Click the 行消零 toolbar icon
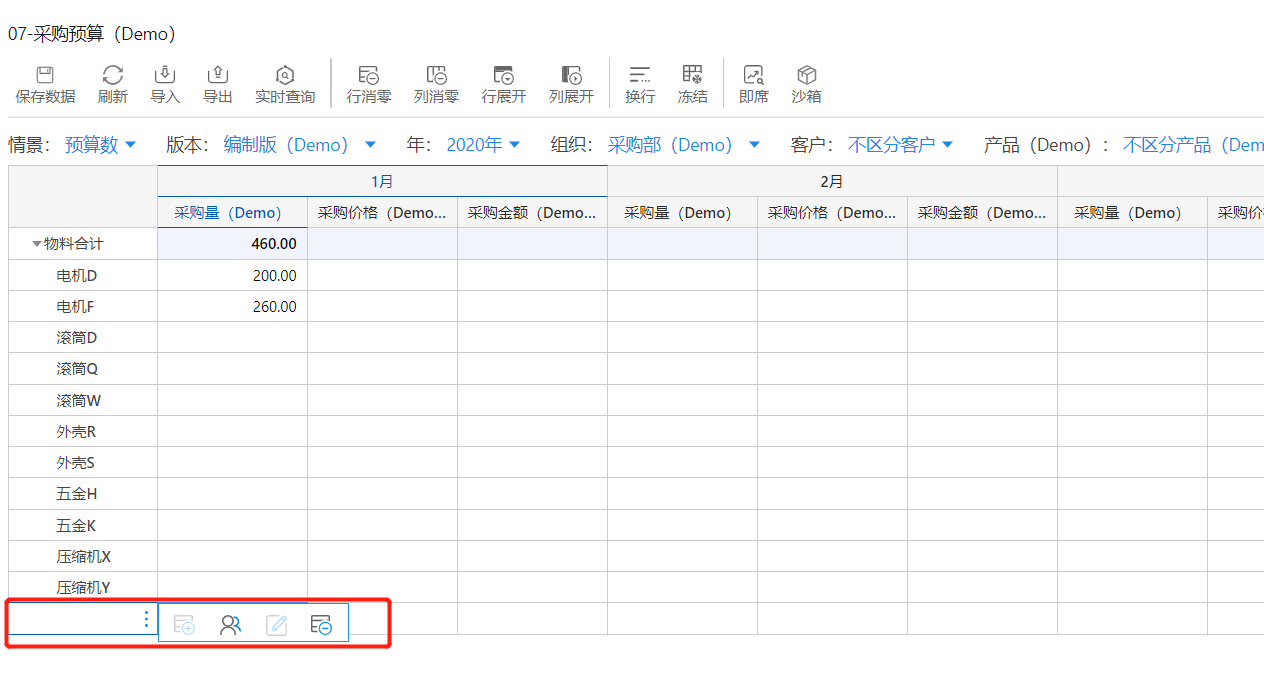 click(368, 76)
